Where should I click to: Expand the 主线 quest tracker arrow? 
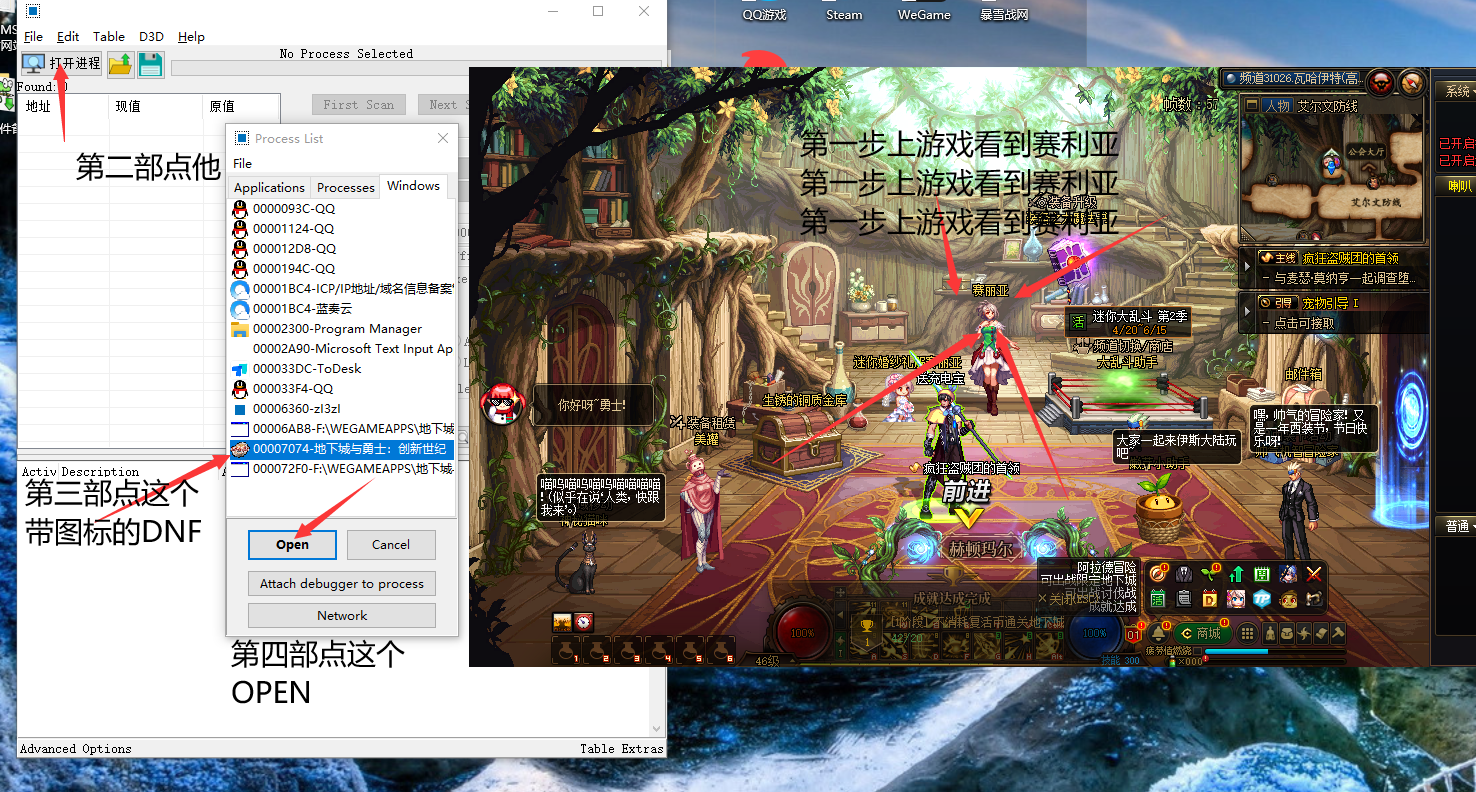point(1246,267)
